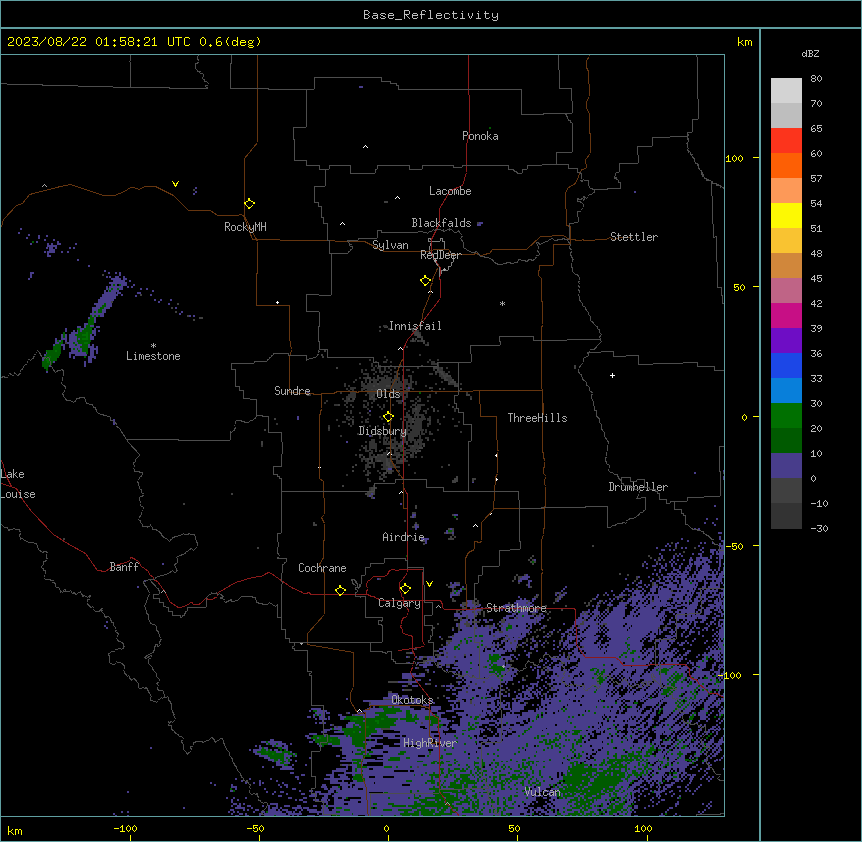Select the mauve 45-42 dBZ legend swatch

(x=786, y=291)
